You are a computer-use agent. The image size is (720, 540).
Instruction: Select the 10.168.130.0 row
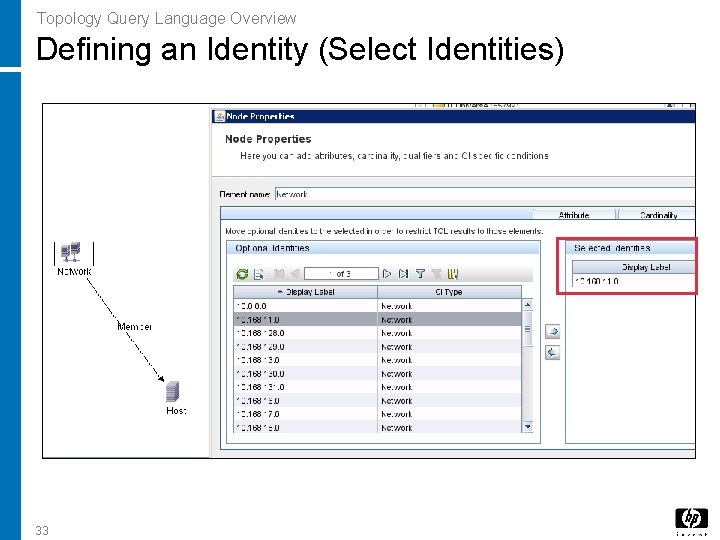(377, 374)
